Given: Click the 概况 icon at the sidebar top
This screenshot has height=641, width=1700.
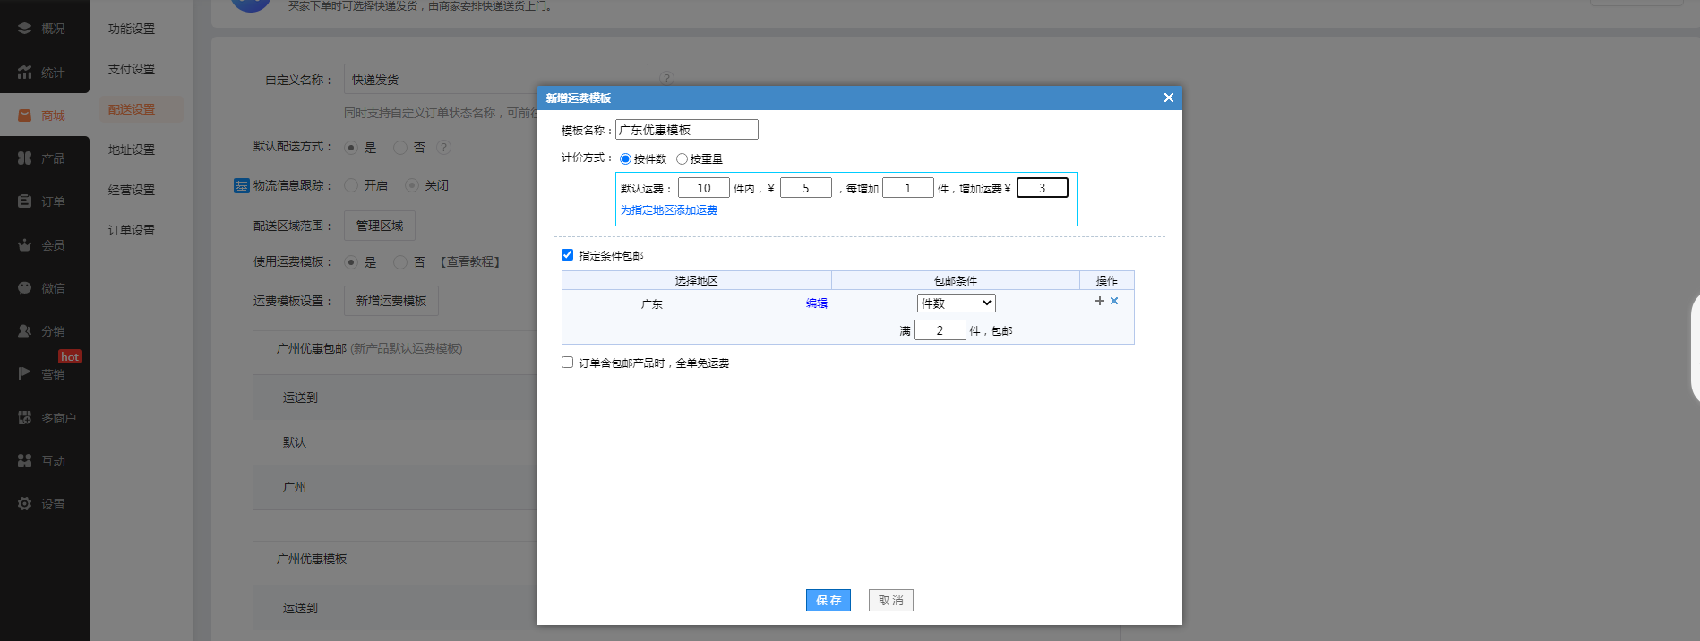Looking at the screenshot, I should point(25,28).
